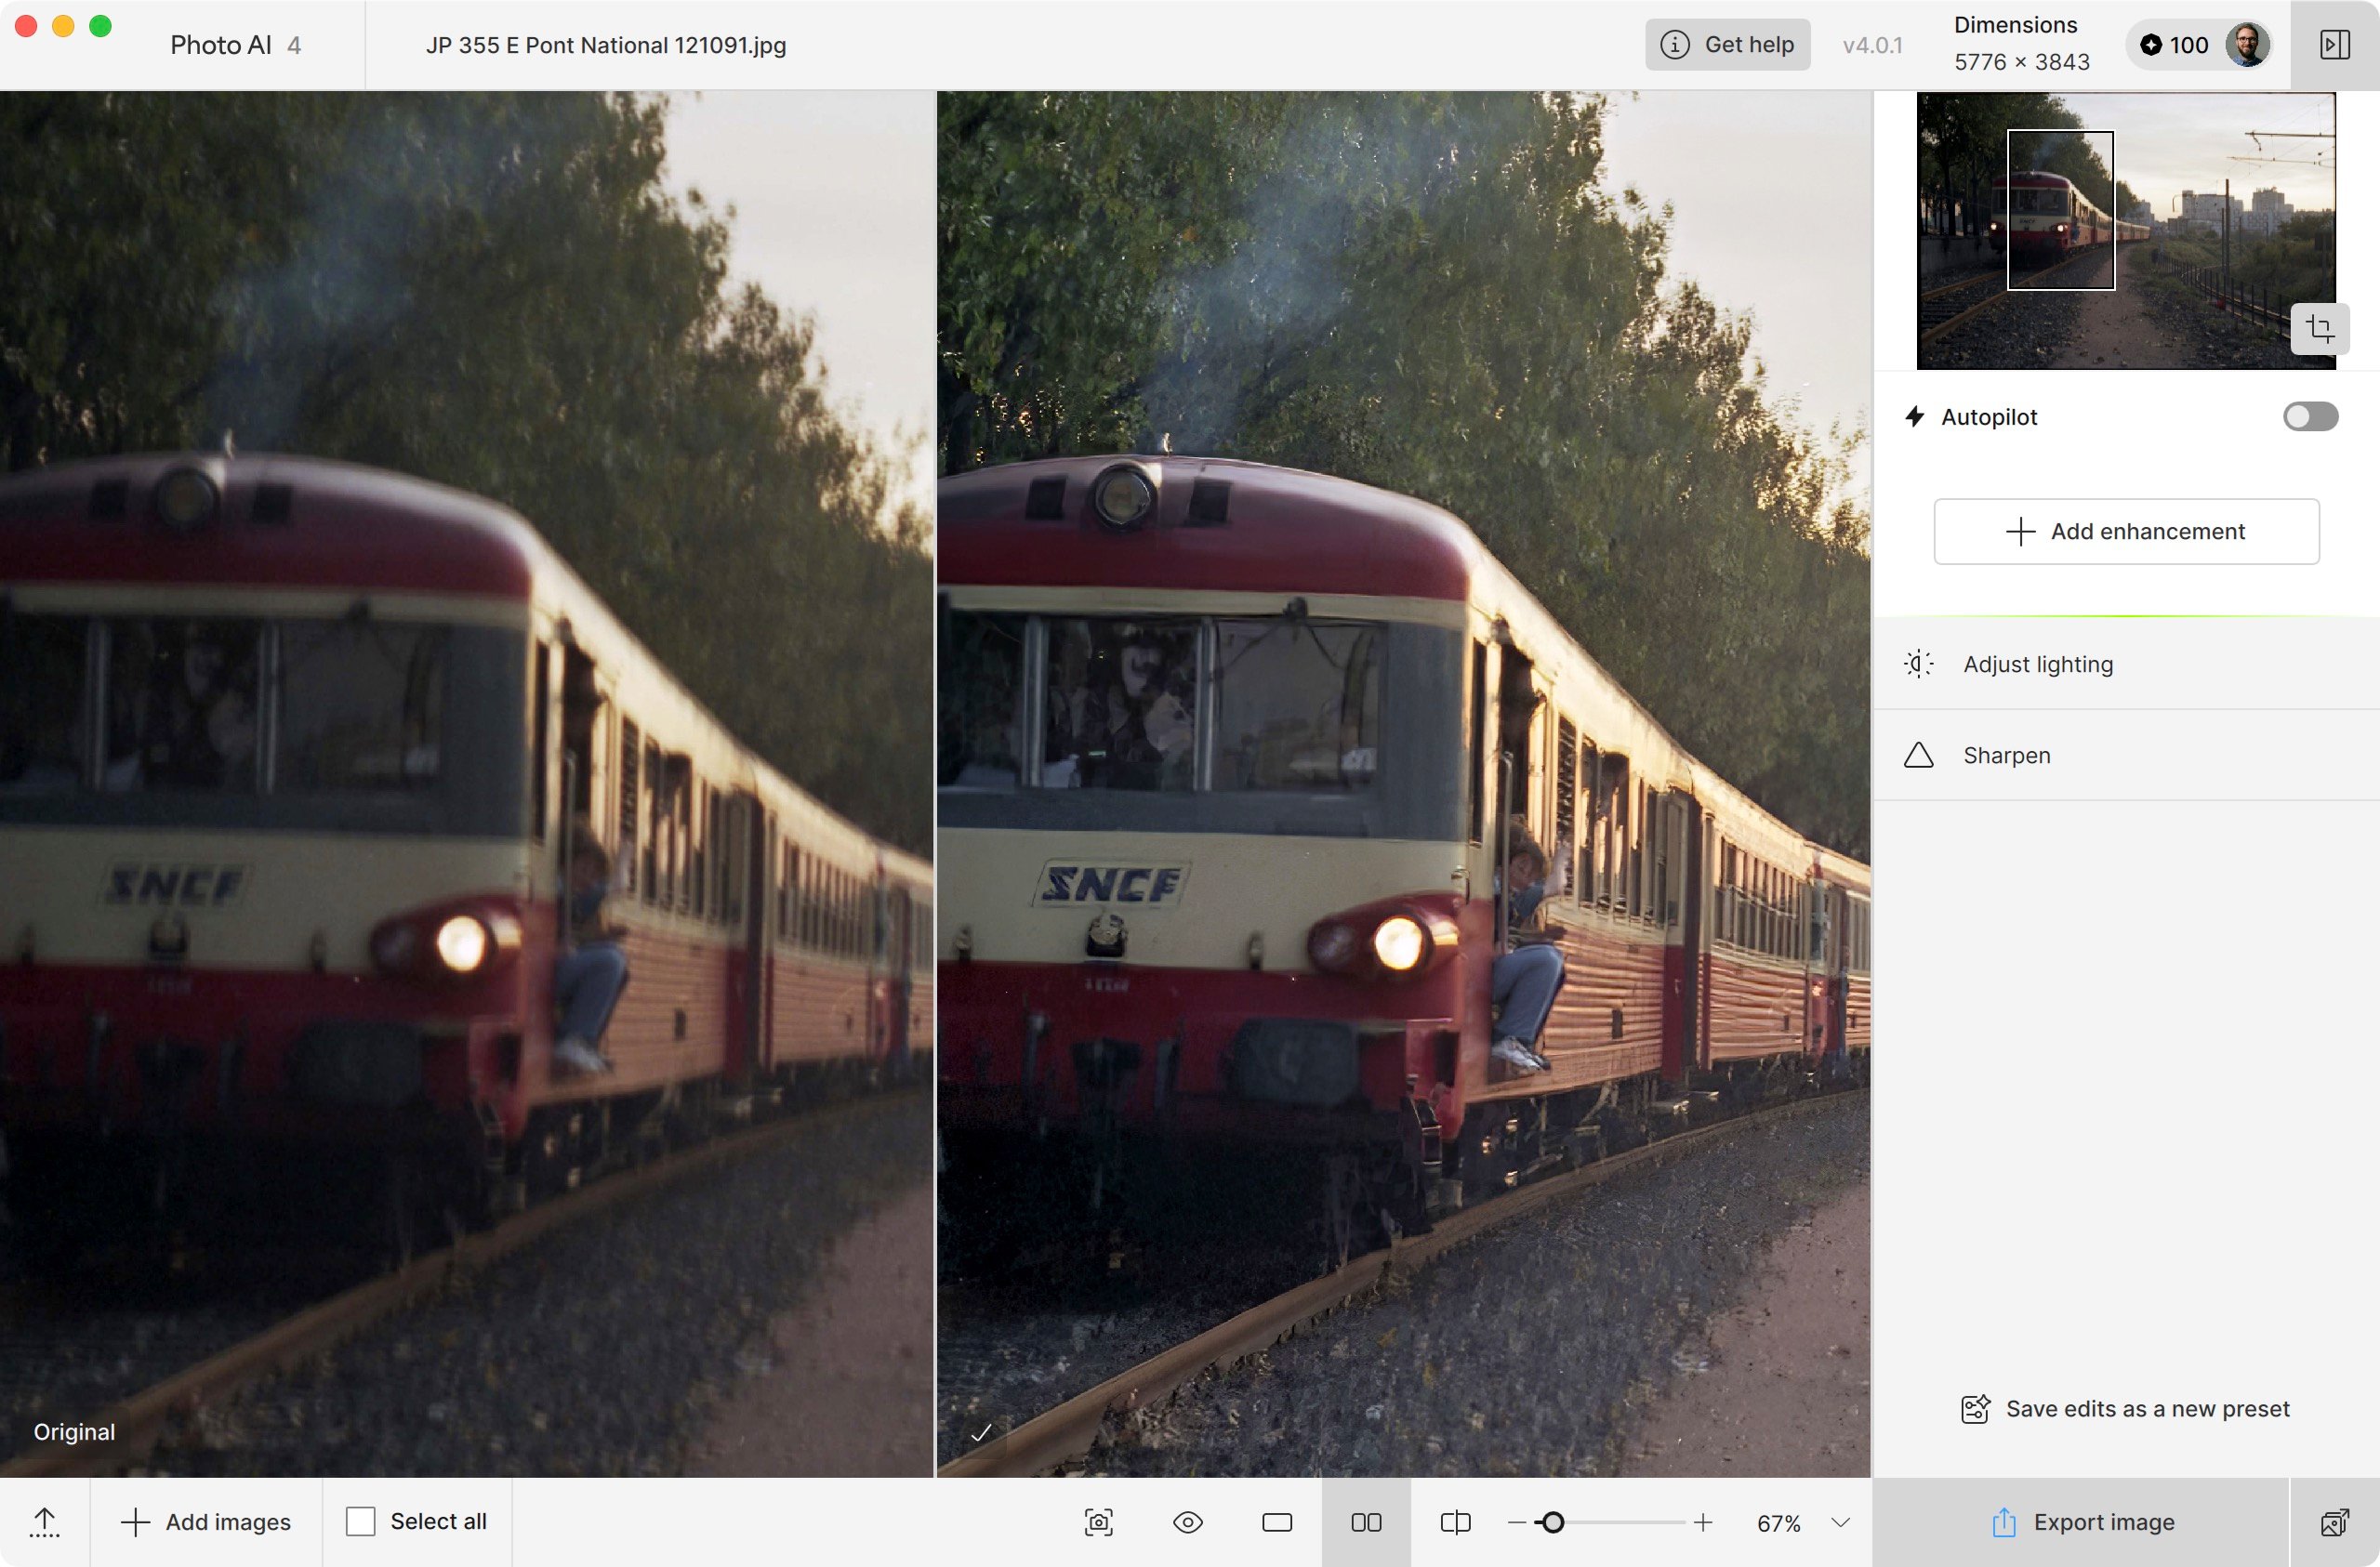Image resolution: width=2380 pixels, height=1567 pixels.
Task: Switch to single view layout icon
Action: pyautogui.click(x=1277, y=1522)
